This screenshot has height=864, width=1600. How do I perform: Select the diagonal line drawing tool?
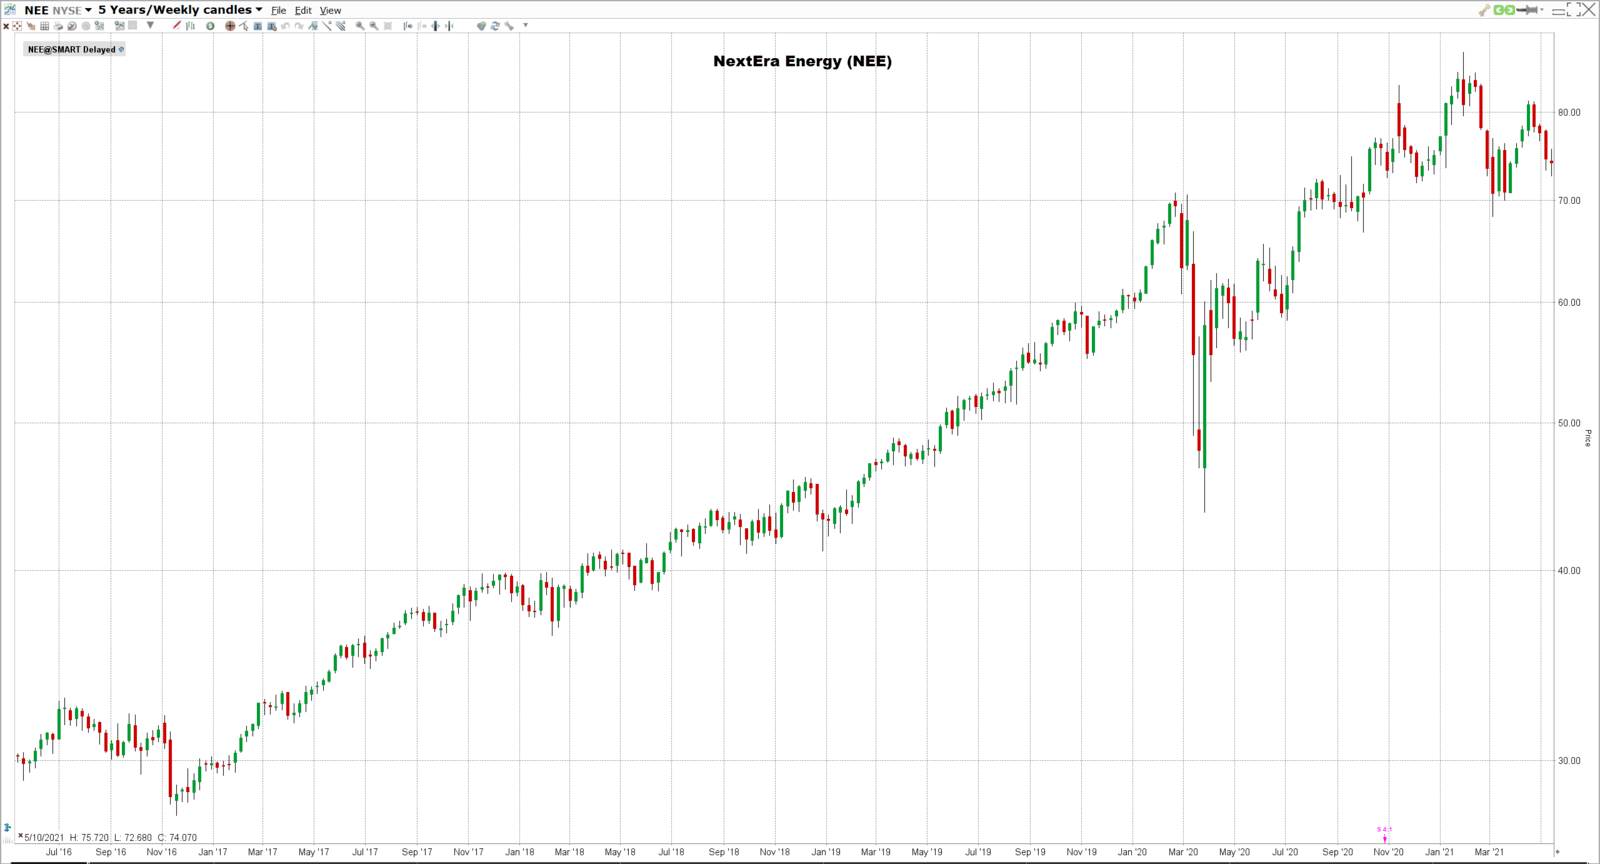[326, 25]
